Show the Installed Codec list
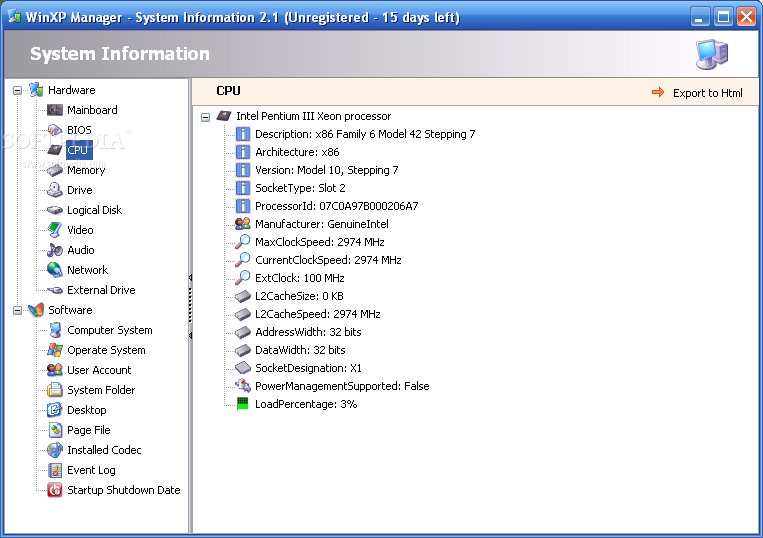This screenshot has height=538, width=763. pos(104,450)
